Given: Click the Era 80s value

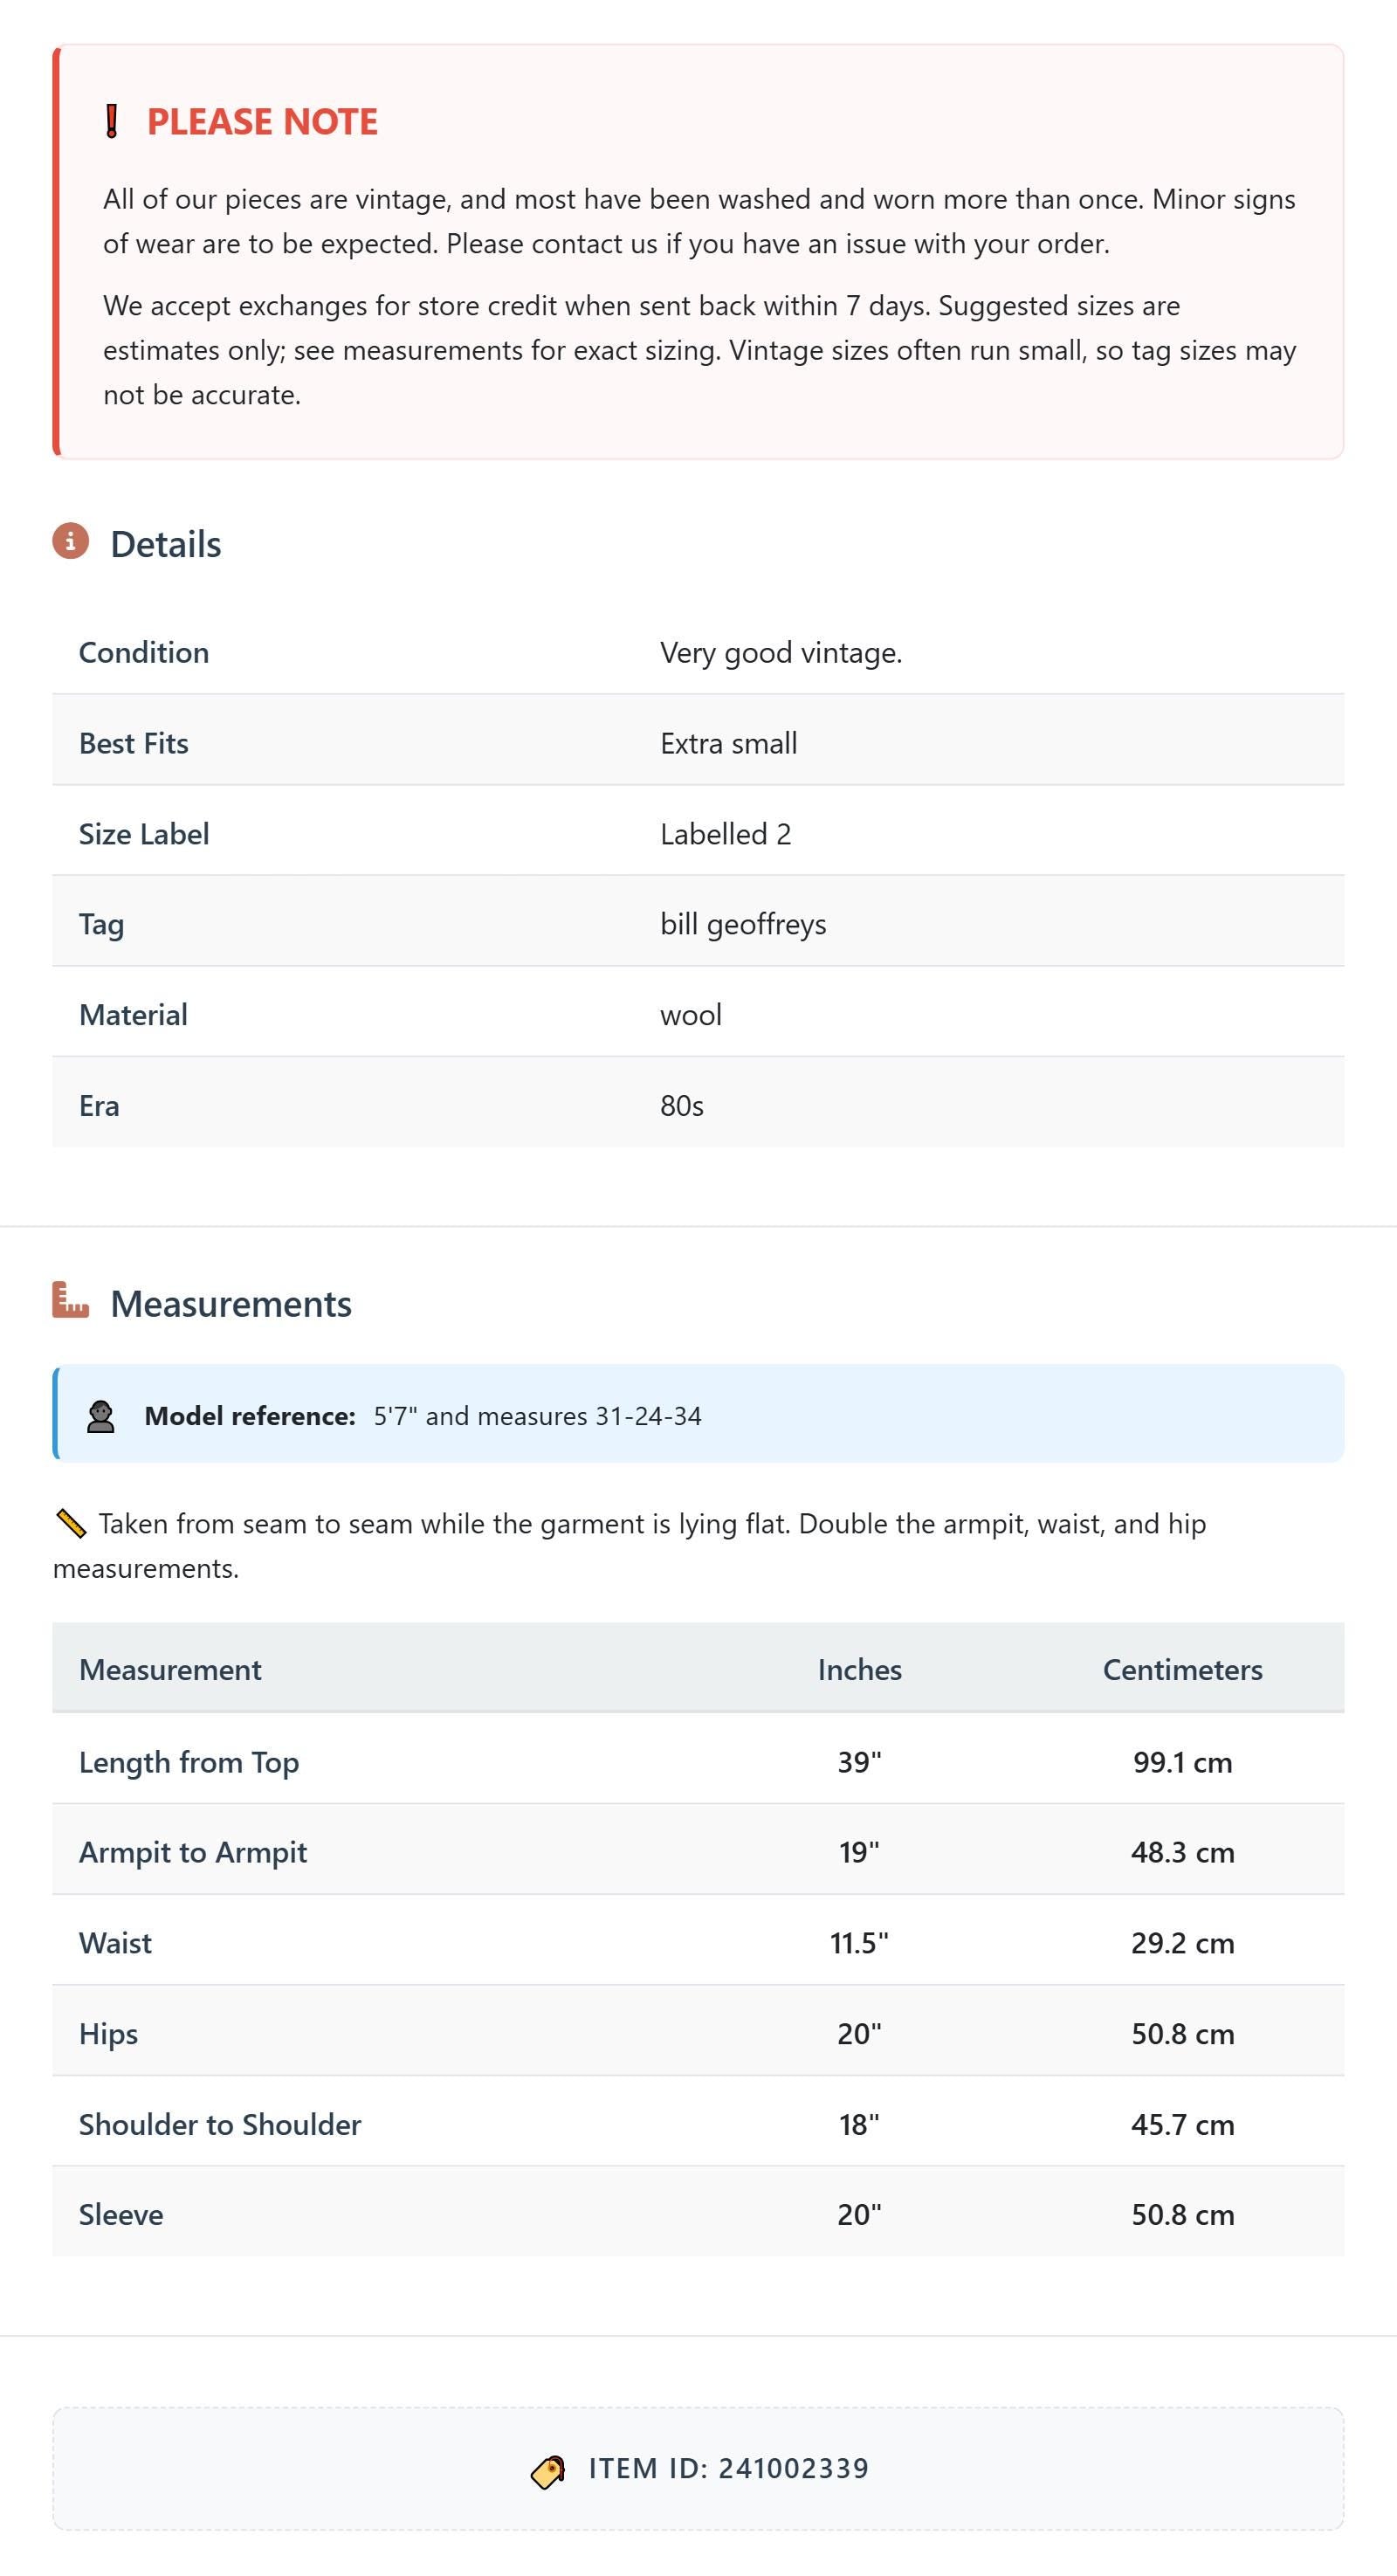Looking at the screenshot, I should [682, 1105].
